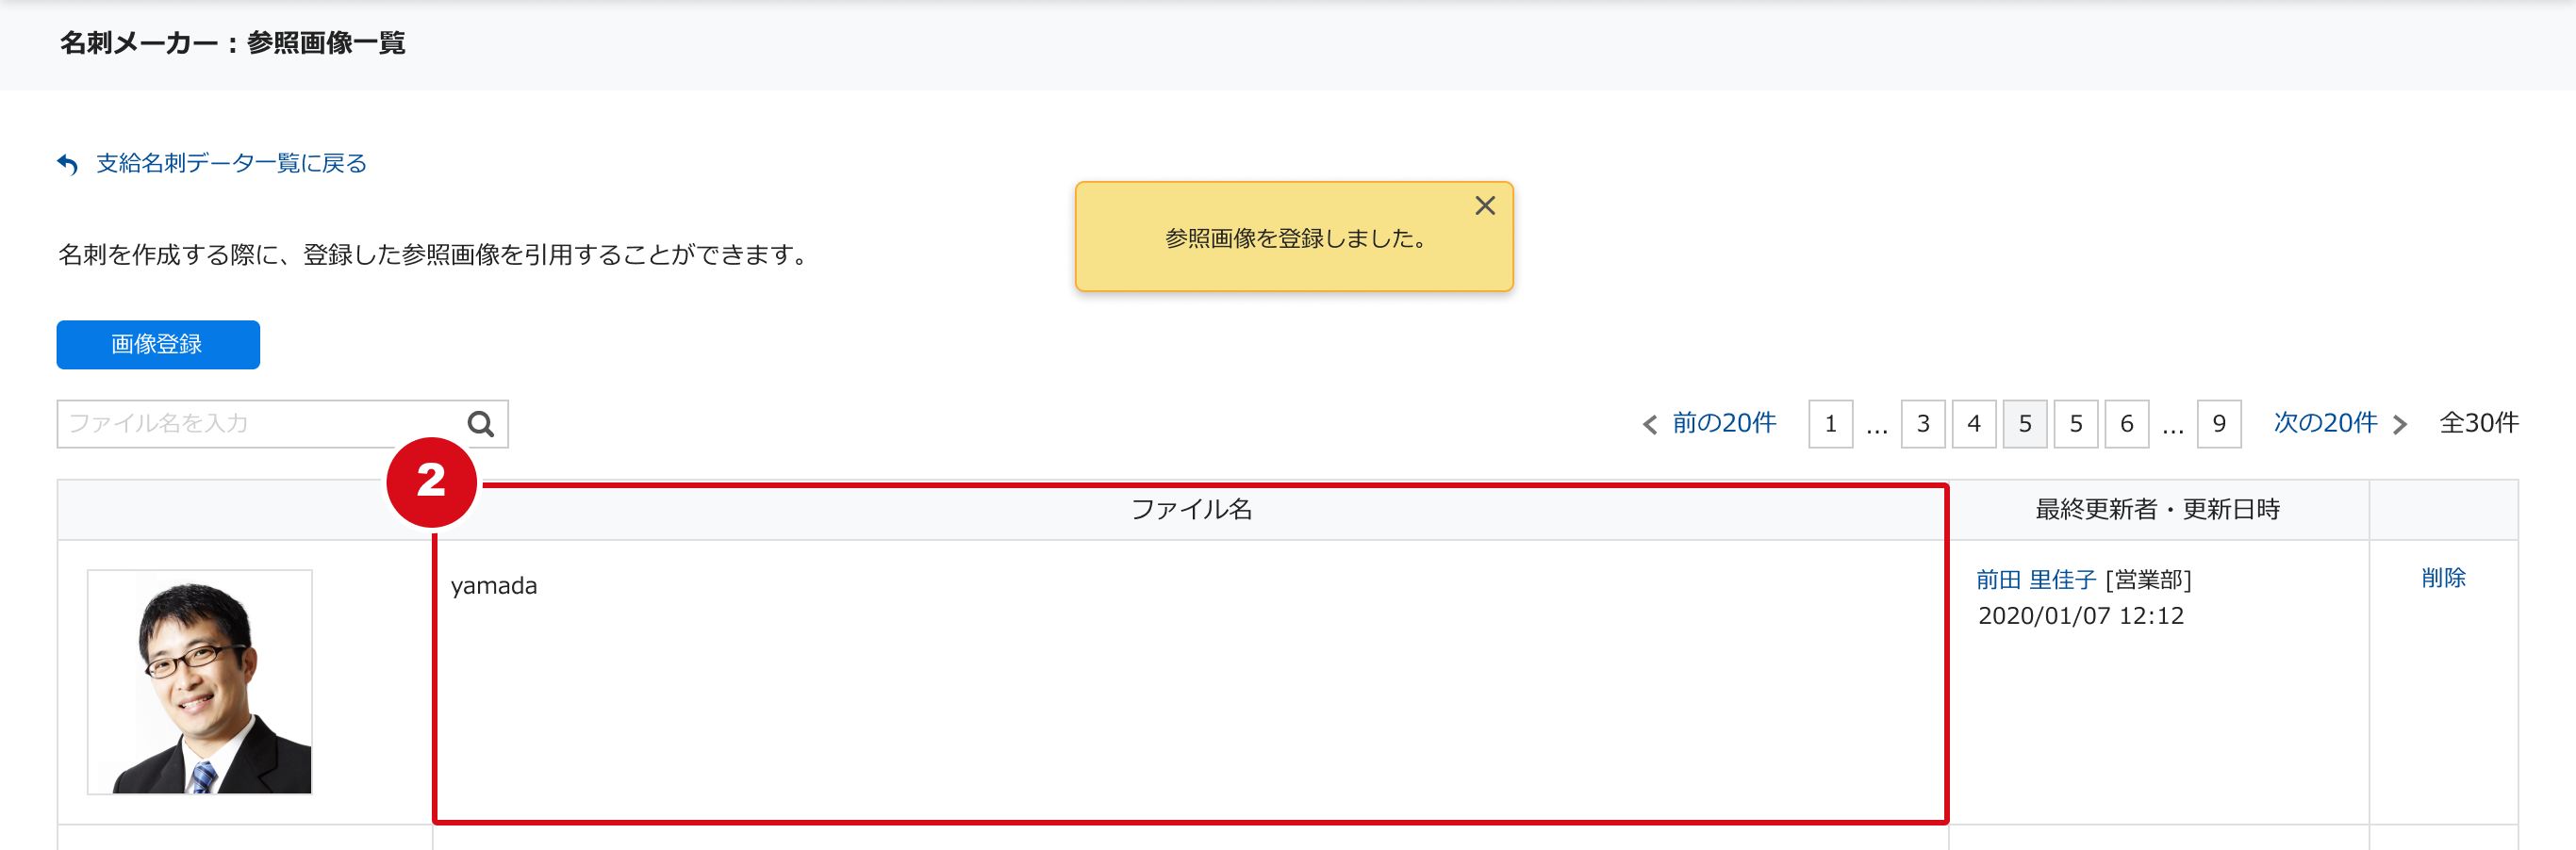Open the 前田 里佳子 user link
The width and height of the screenshot is (2576, 850).
point(2036,580)
